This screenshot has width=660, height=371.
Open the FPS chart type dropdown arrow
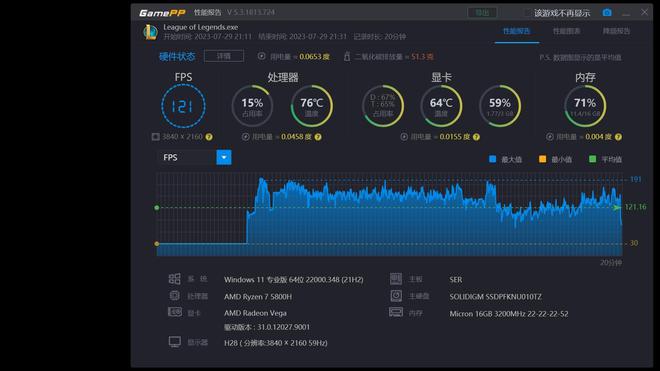click(224, 157)
